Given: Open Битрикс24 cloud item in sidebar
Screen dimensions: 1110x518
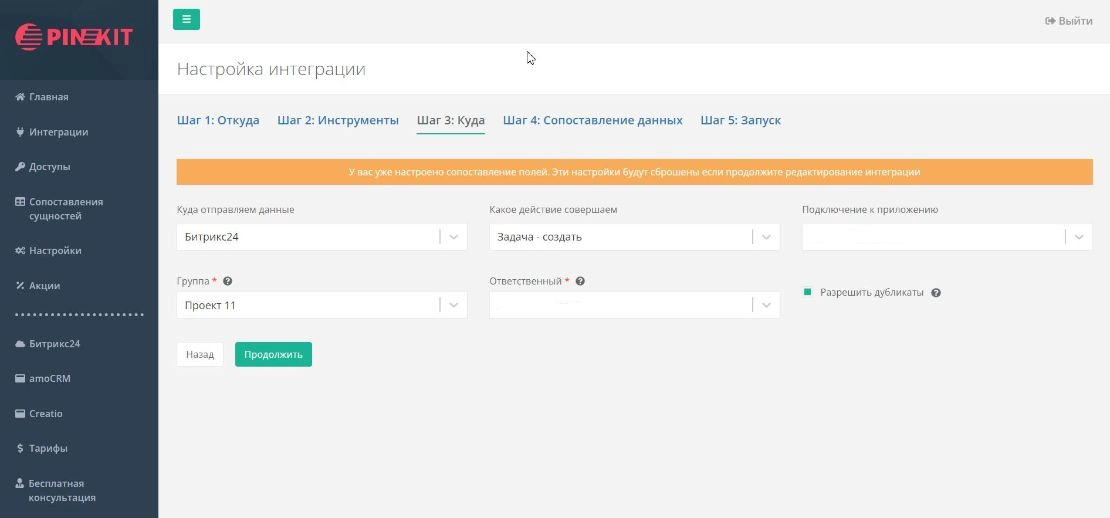Looking at the screenshot, I should [54, 344].
